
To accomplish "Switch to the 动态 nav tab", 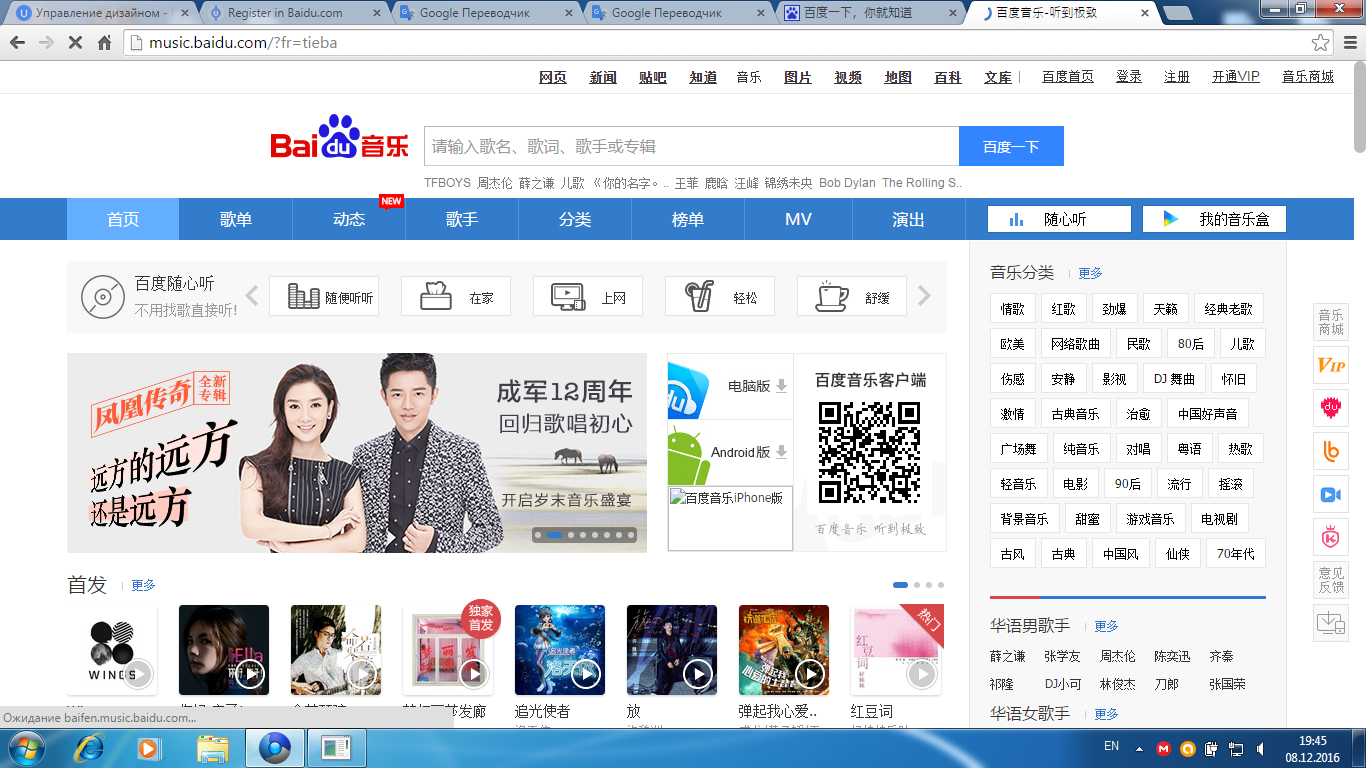I will (349, 219).
